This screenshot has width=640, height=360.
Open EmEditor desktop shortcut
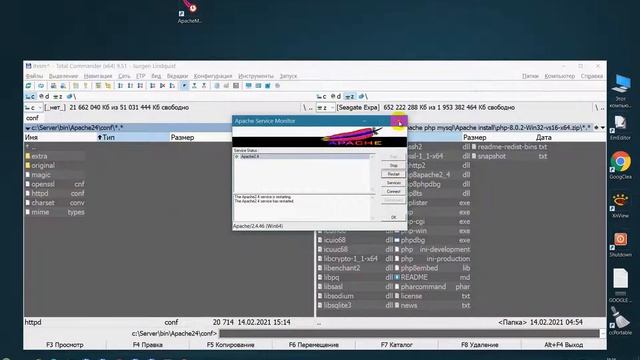(x=620, y=127)
